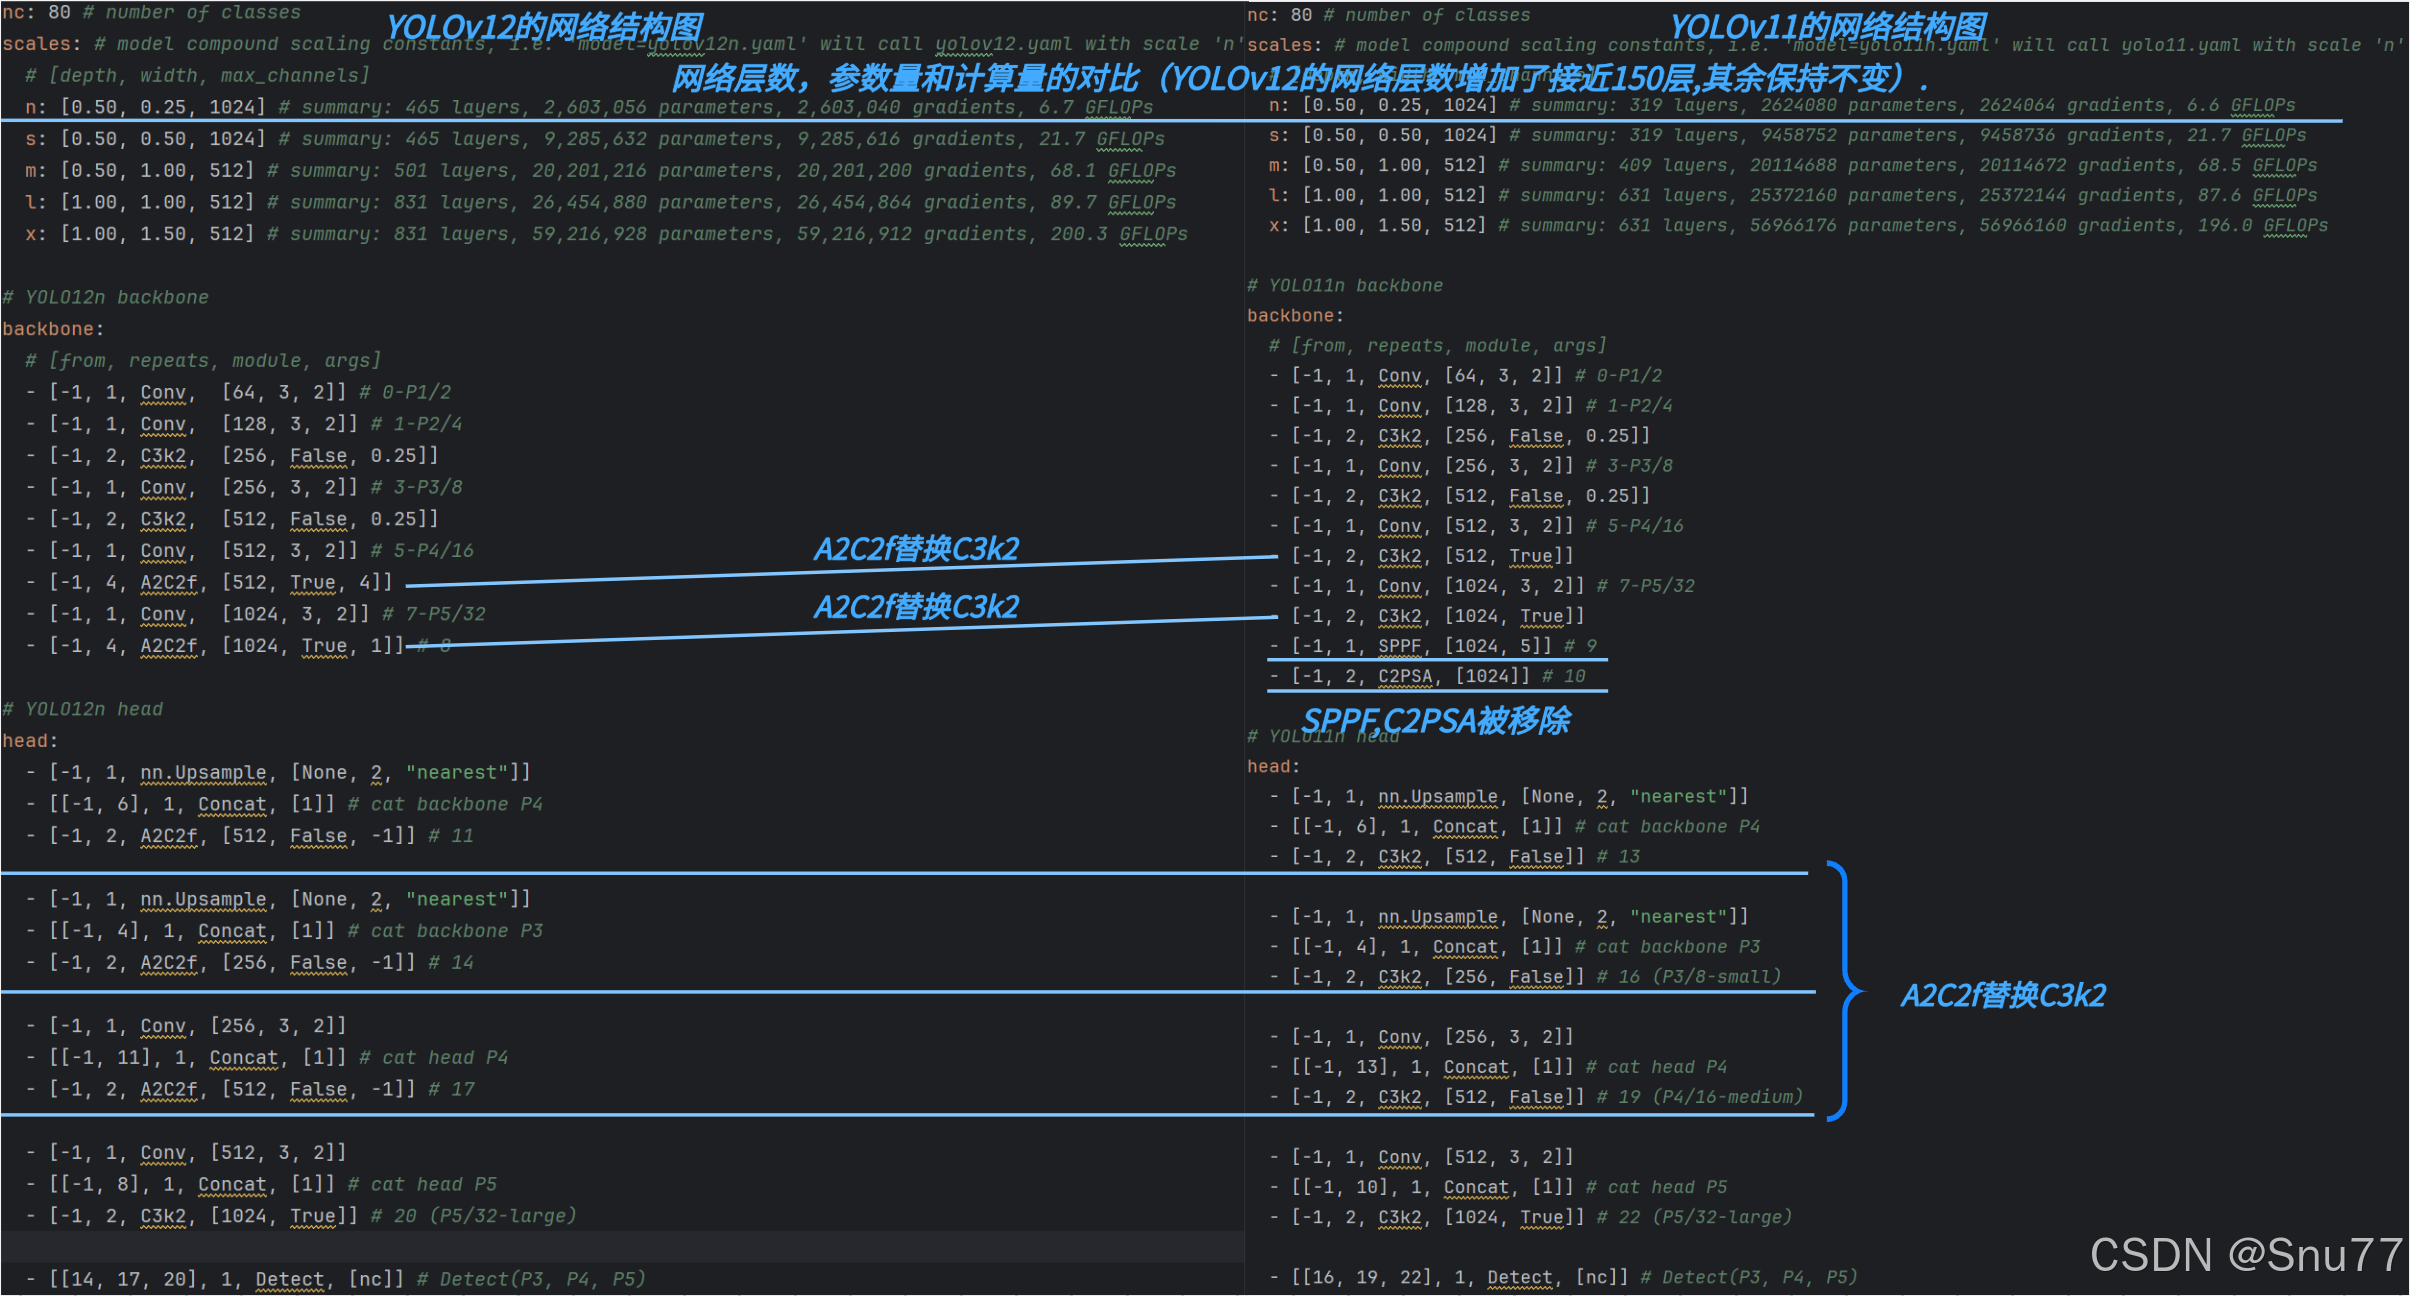Place cursor on the YOLOv11 'head:' key

click(x=1273, y=766)
